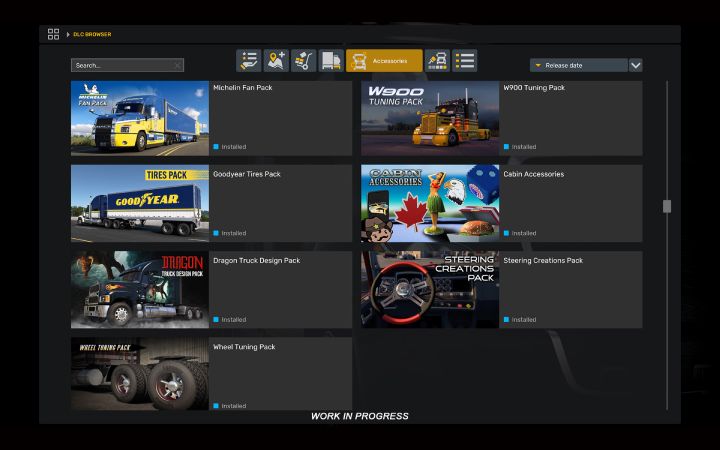Screen dimensions: 720x450
Task: Select the Wheel Tuning Pack title
Action: coord(244,347)
